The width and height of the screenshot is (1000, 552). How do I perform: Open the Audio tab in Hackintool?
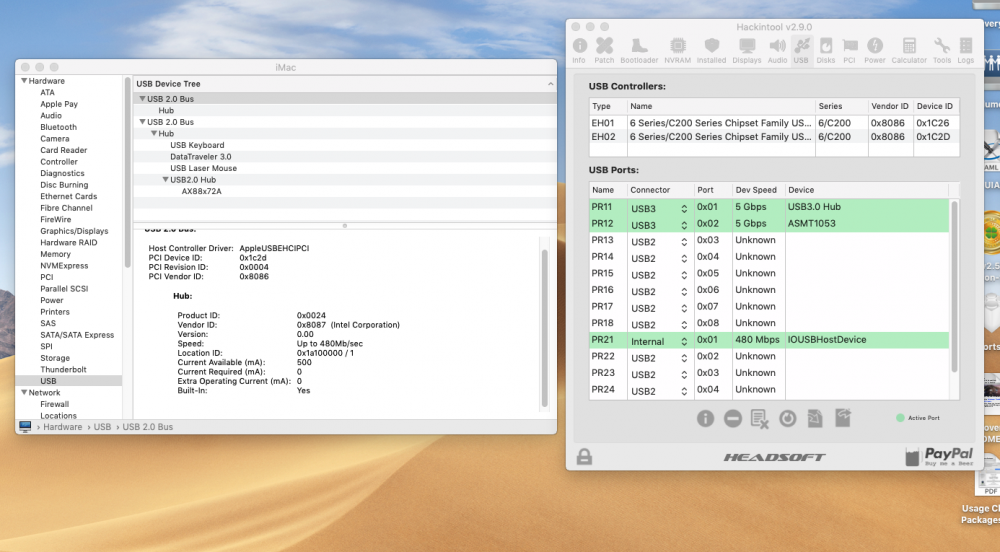click(x=777, y=50)
